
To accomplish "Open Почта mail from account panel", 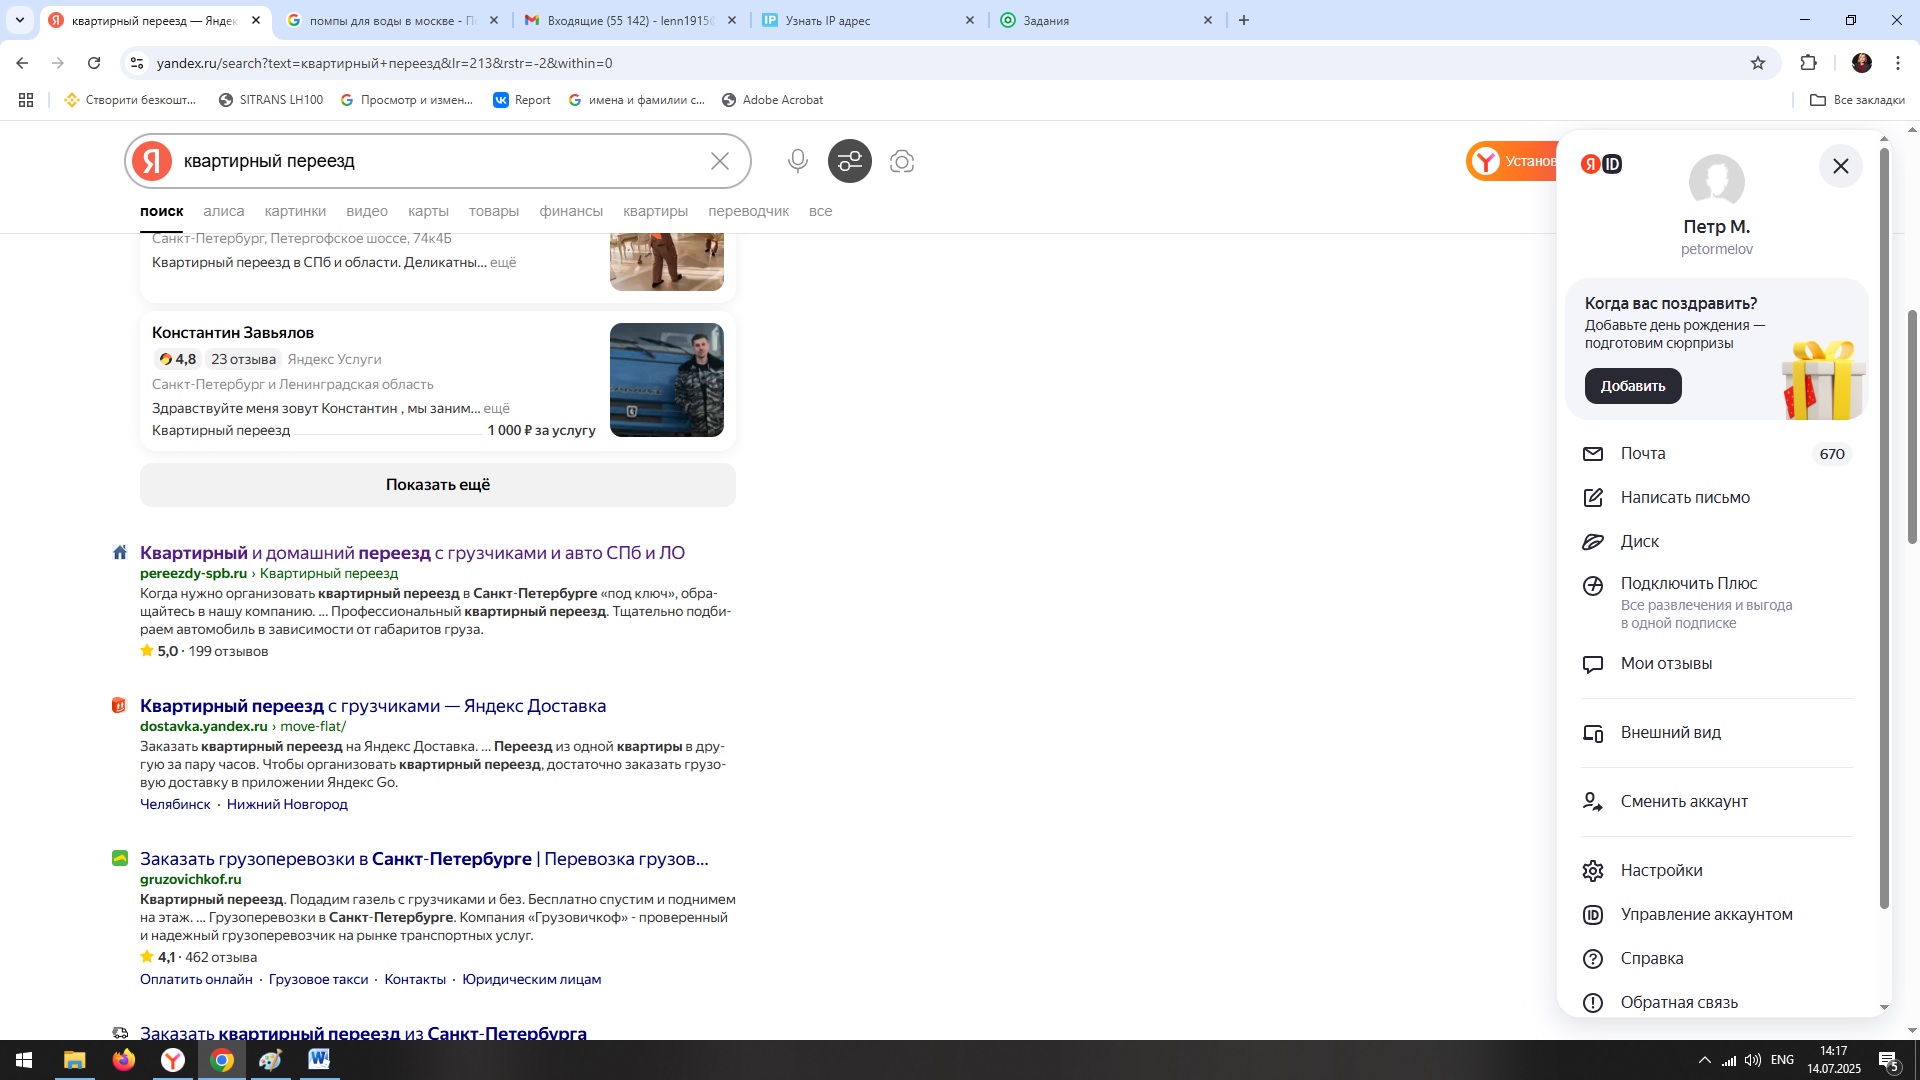I will tap(1717, 454).
